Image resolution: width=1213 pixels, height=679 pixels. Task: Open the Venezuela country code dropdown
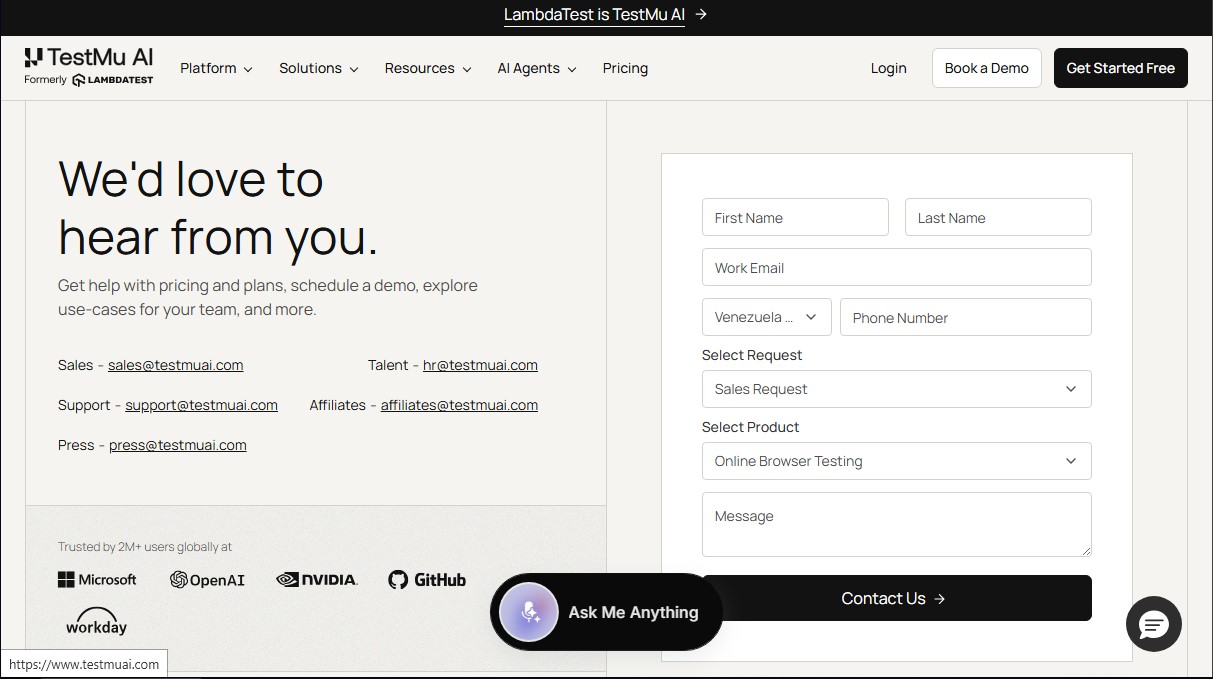[x=766, y=317]
